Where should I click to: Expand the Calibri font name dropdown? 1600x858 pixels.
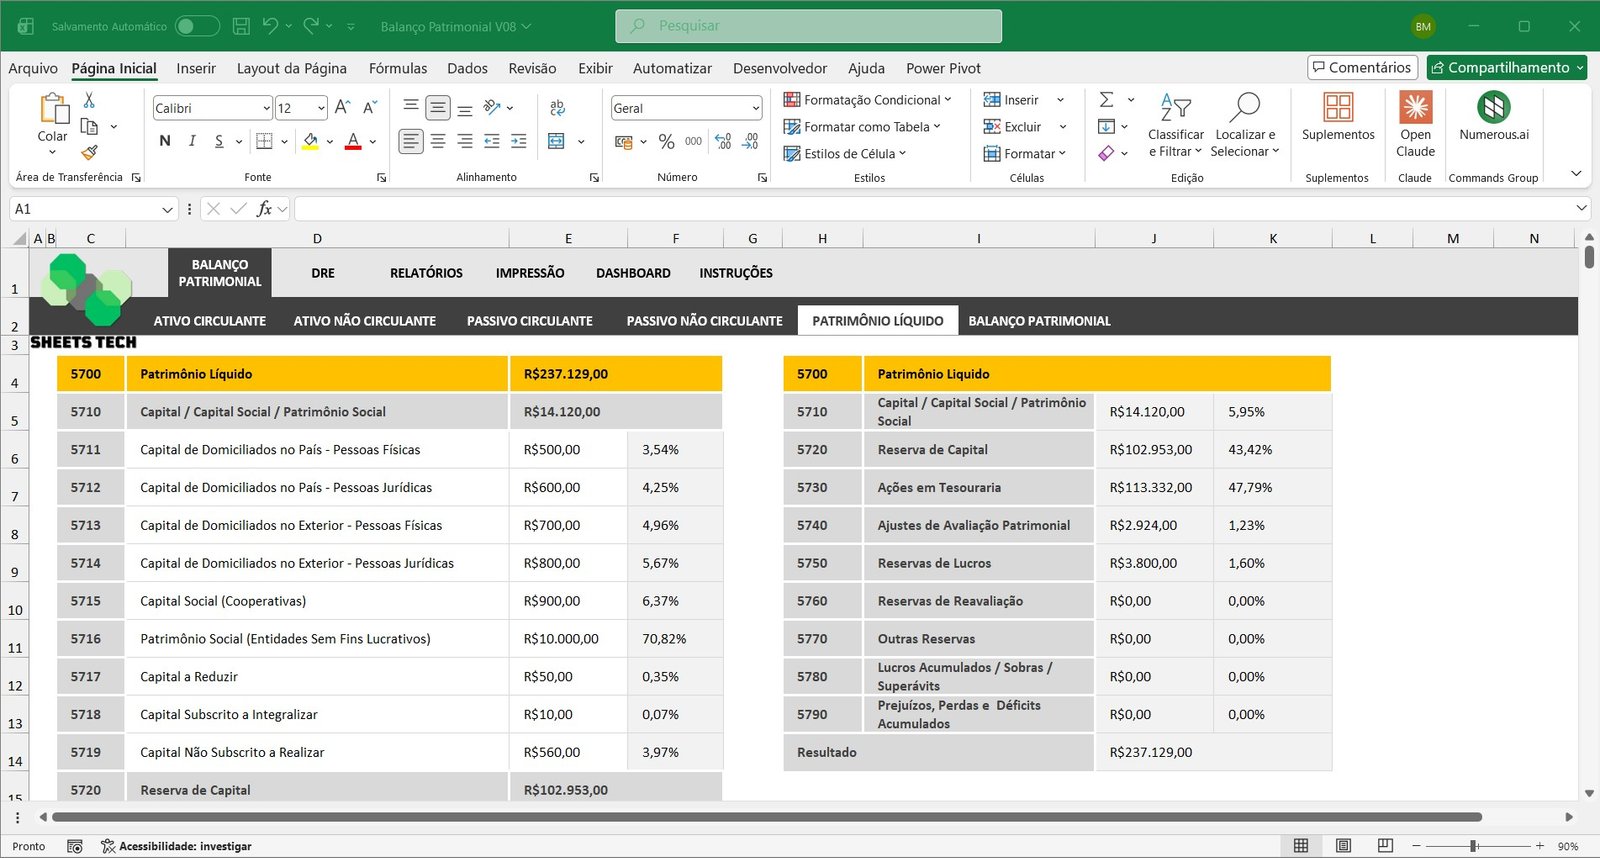(x=266, y=108)
